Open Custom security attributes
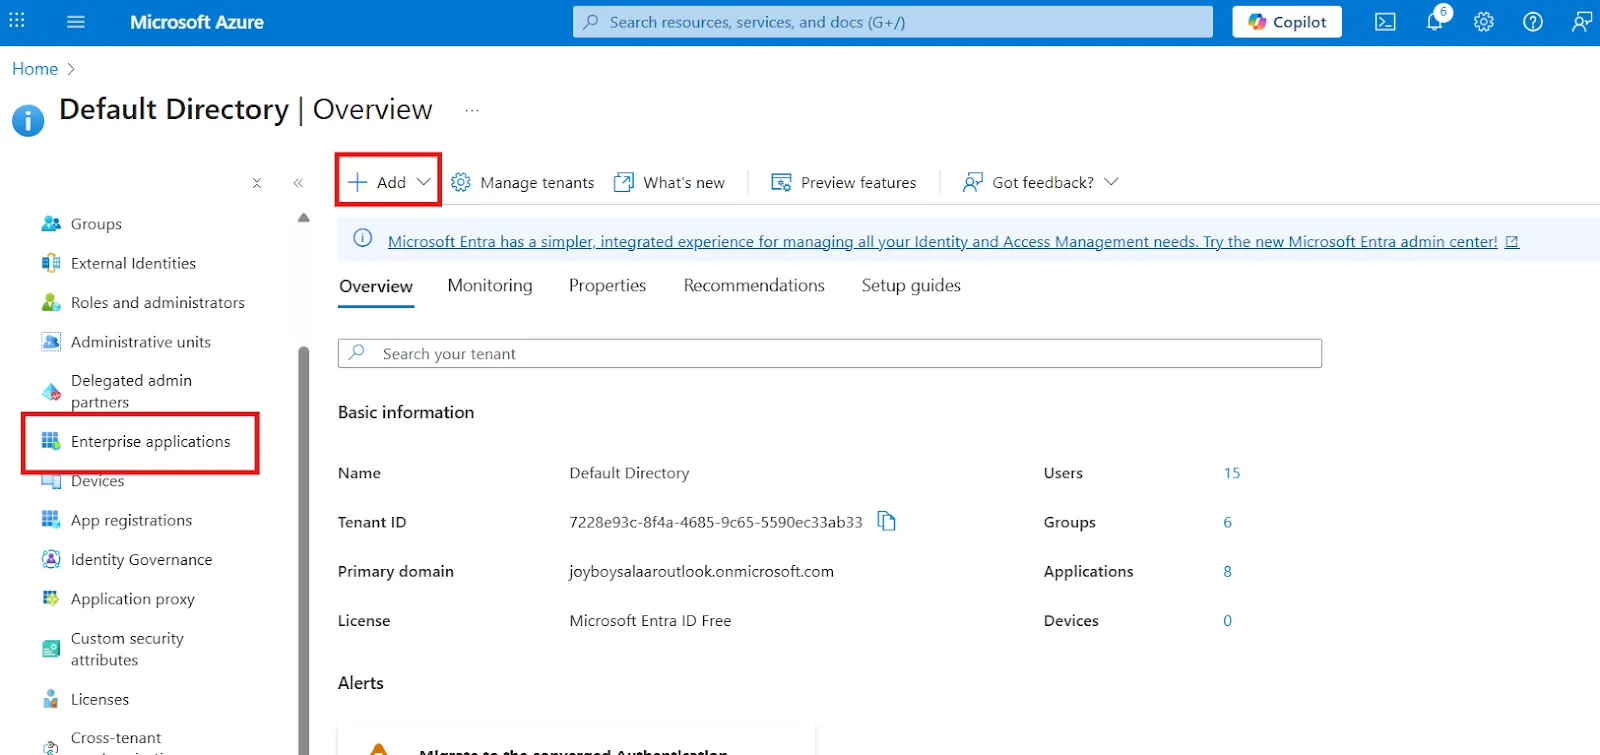This screenshot has width=1600, height=755. click(127, 649)
